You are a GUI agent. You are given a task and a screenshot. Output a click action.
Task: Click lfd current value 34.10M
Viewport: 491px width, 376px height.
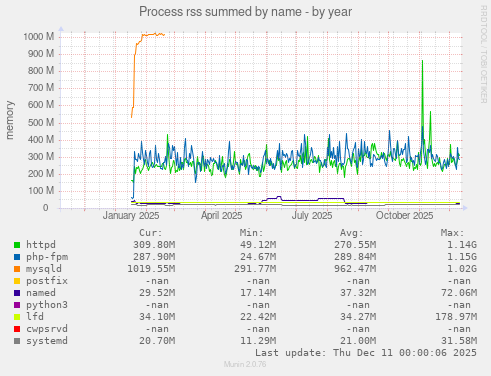pyautogui.click(x=157, y=317)
